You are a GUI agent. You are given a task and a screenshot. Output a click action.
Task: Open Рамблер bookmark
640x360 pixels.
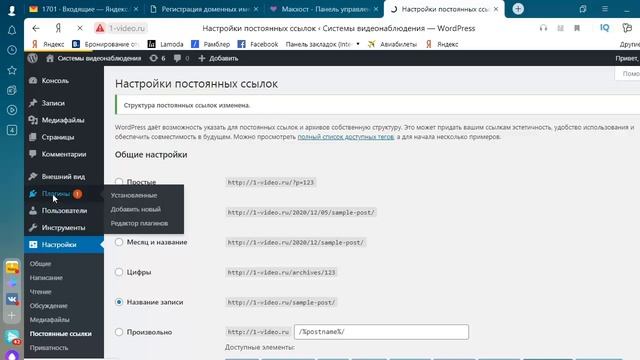tap(211, 44)
